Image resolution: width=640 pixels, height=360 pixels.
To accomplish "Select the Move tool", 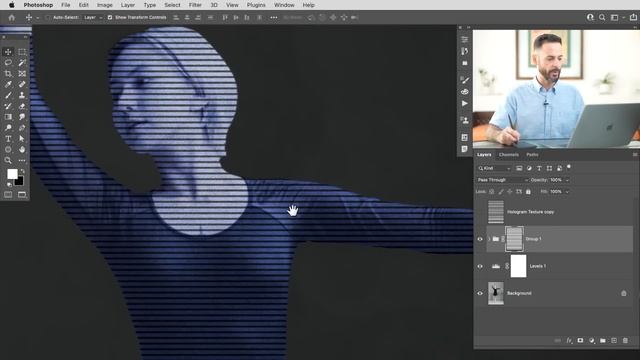I will pyautogui.click(x=8, y=52).
